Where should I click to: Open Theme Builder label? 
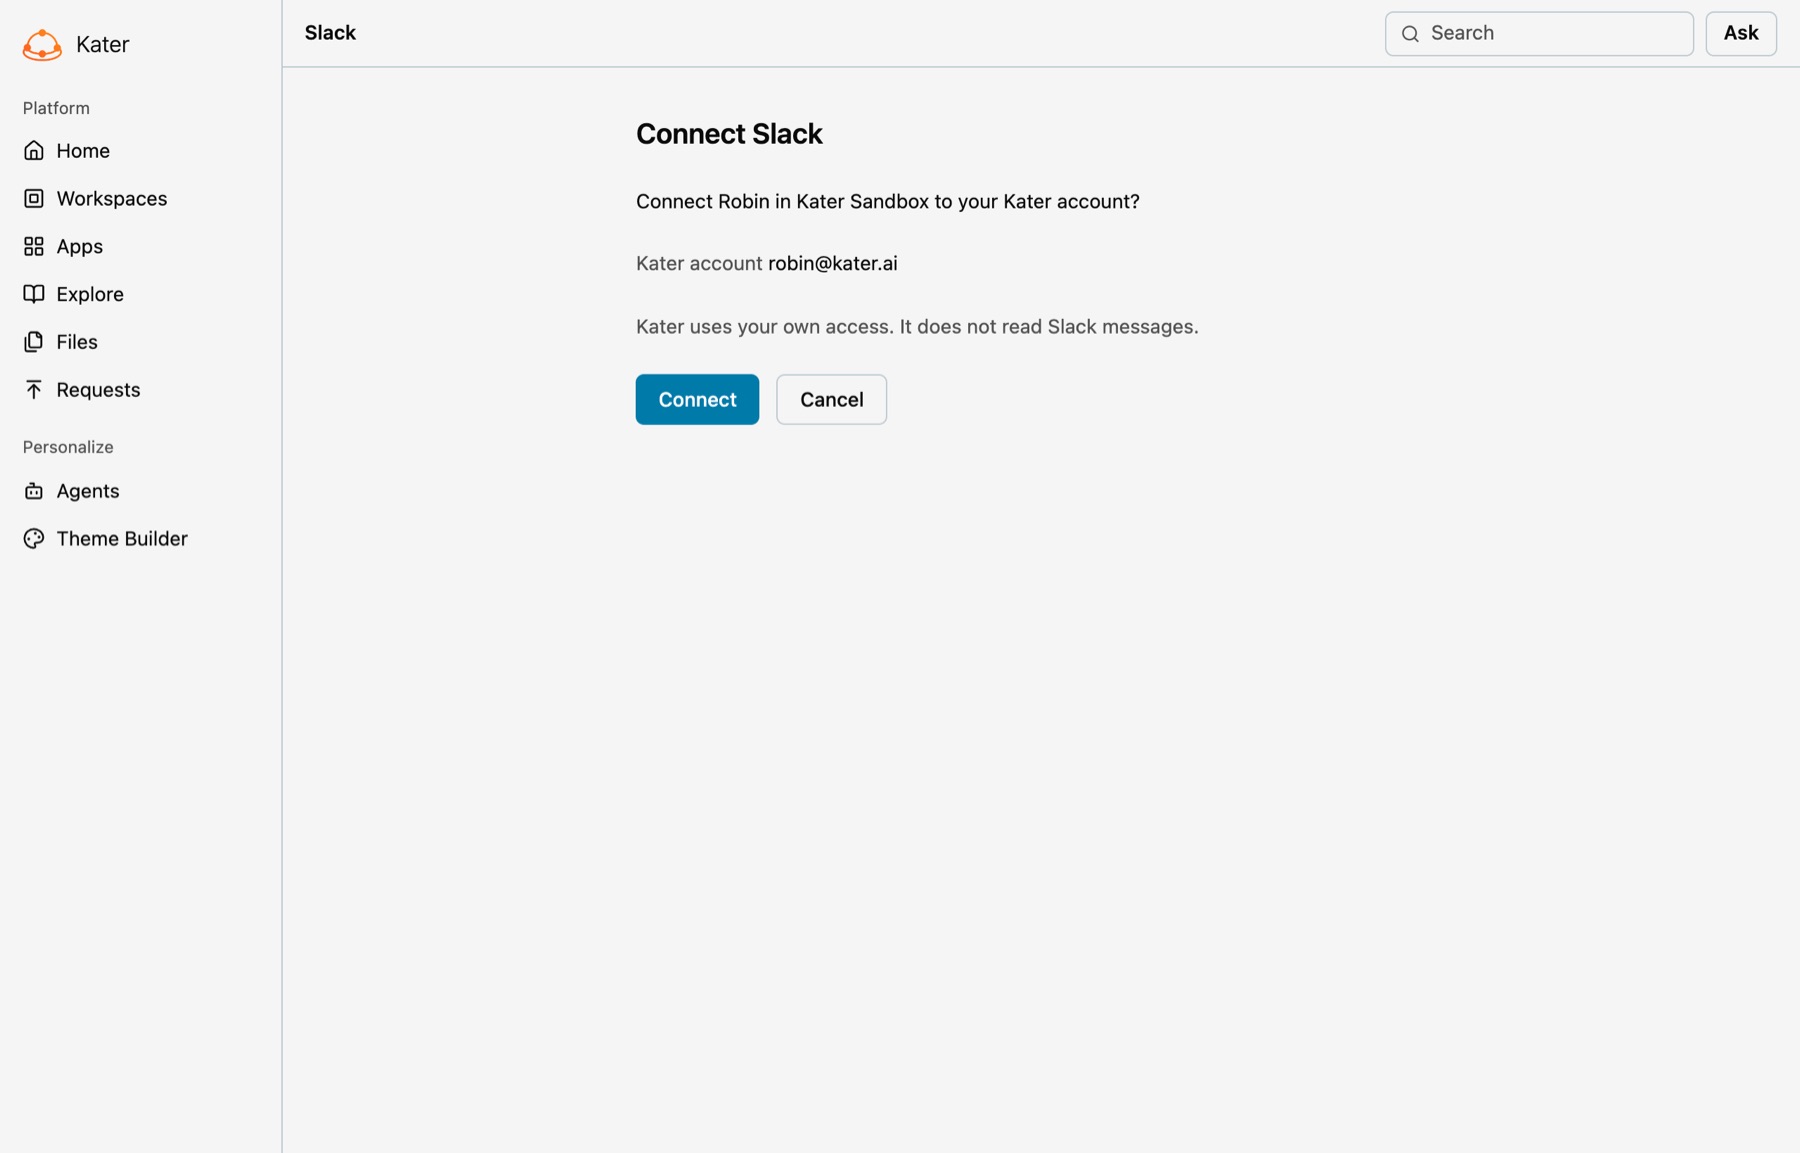coord(122,539)
